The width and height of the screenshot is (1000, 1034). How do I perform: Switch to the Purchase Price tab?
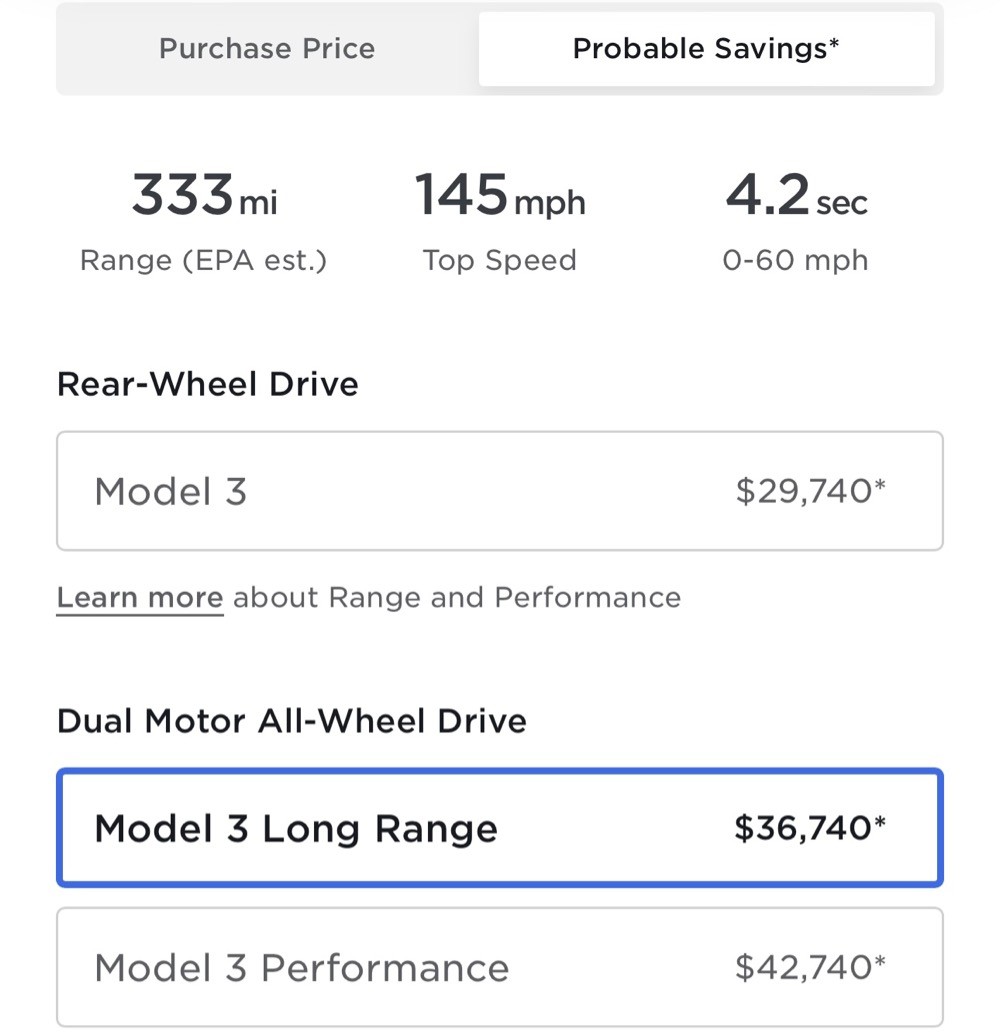(267, 49)
